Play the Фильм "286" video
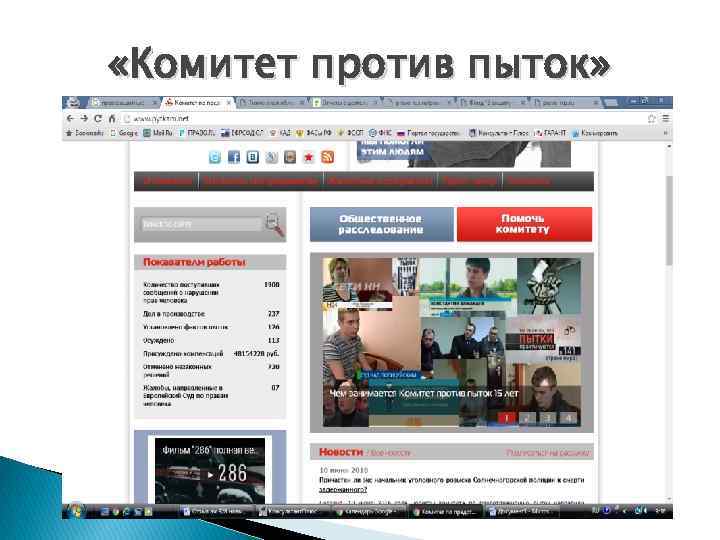The image size is (720, 540). [210, 474]
